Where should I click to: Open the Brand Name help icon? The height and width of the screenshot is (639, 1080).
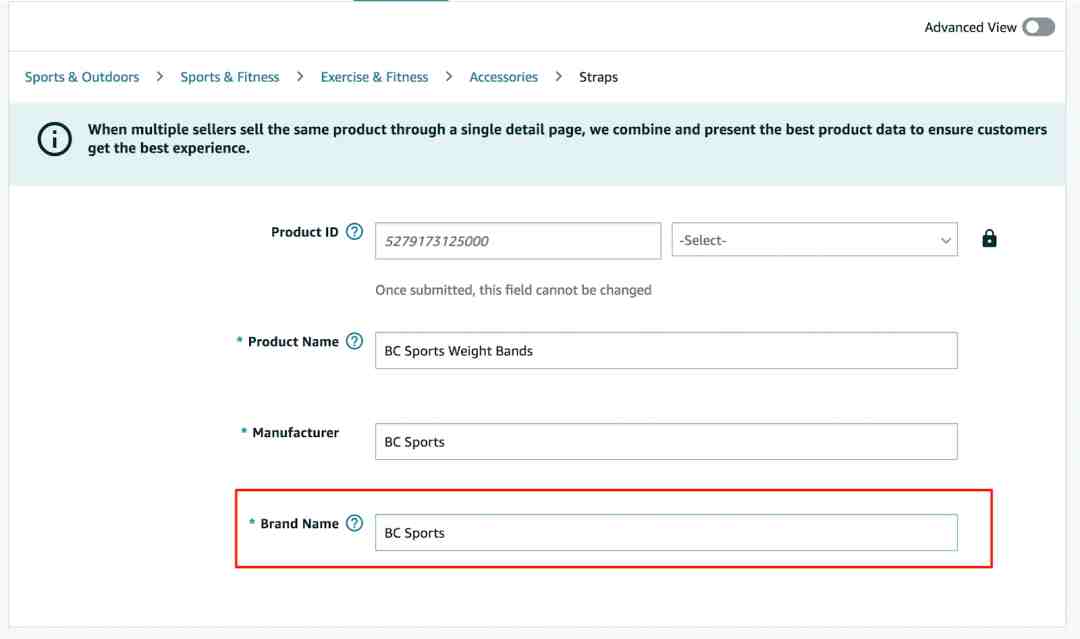pyautogui.click(x=354, y=523)
